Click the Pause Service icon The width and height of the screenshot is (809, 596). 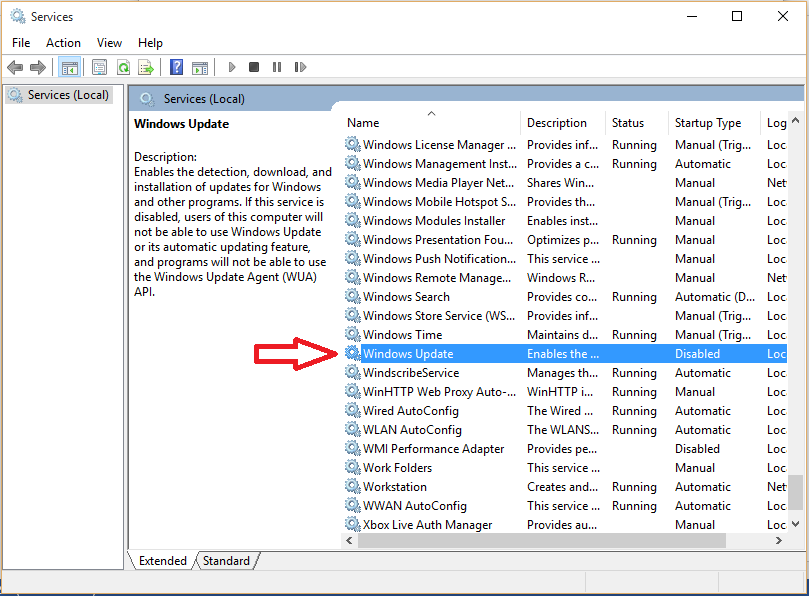tap(277, 67)
